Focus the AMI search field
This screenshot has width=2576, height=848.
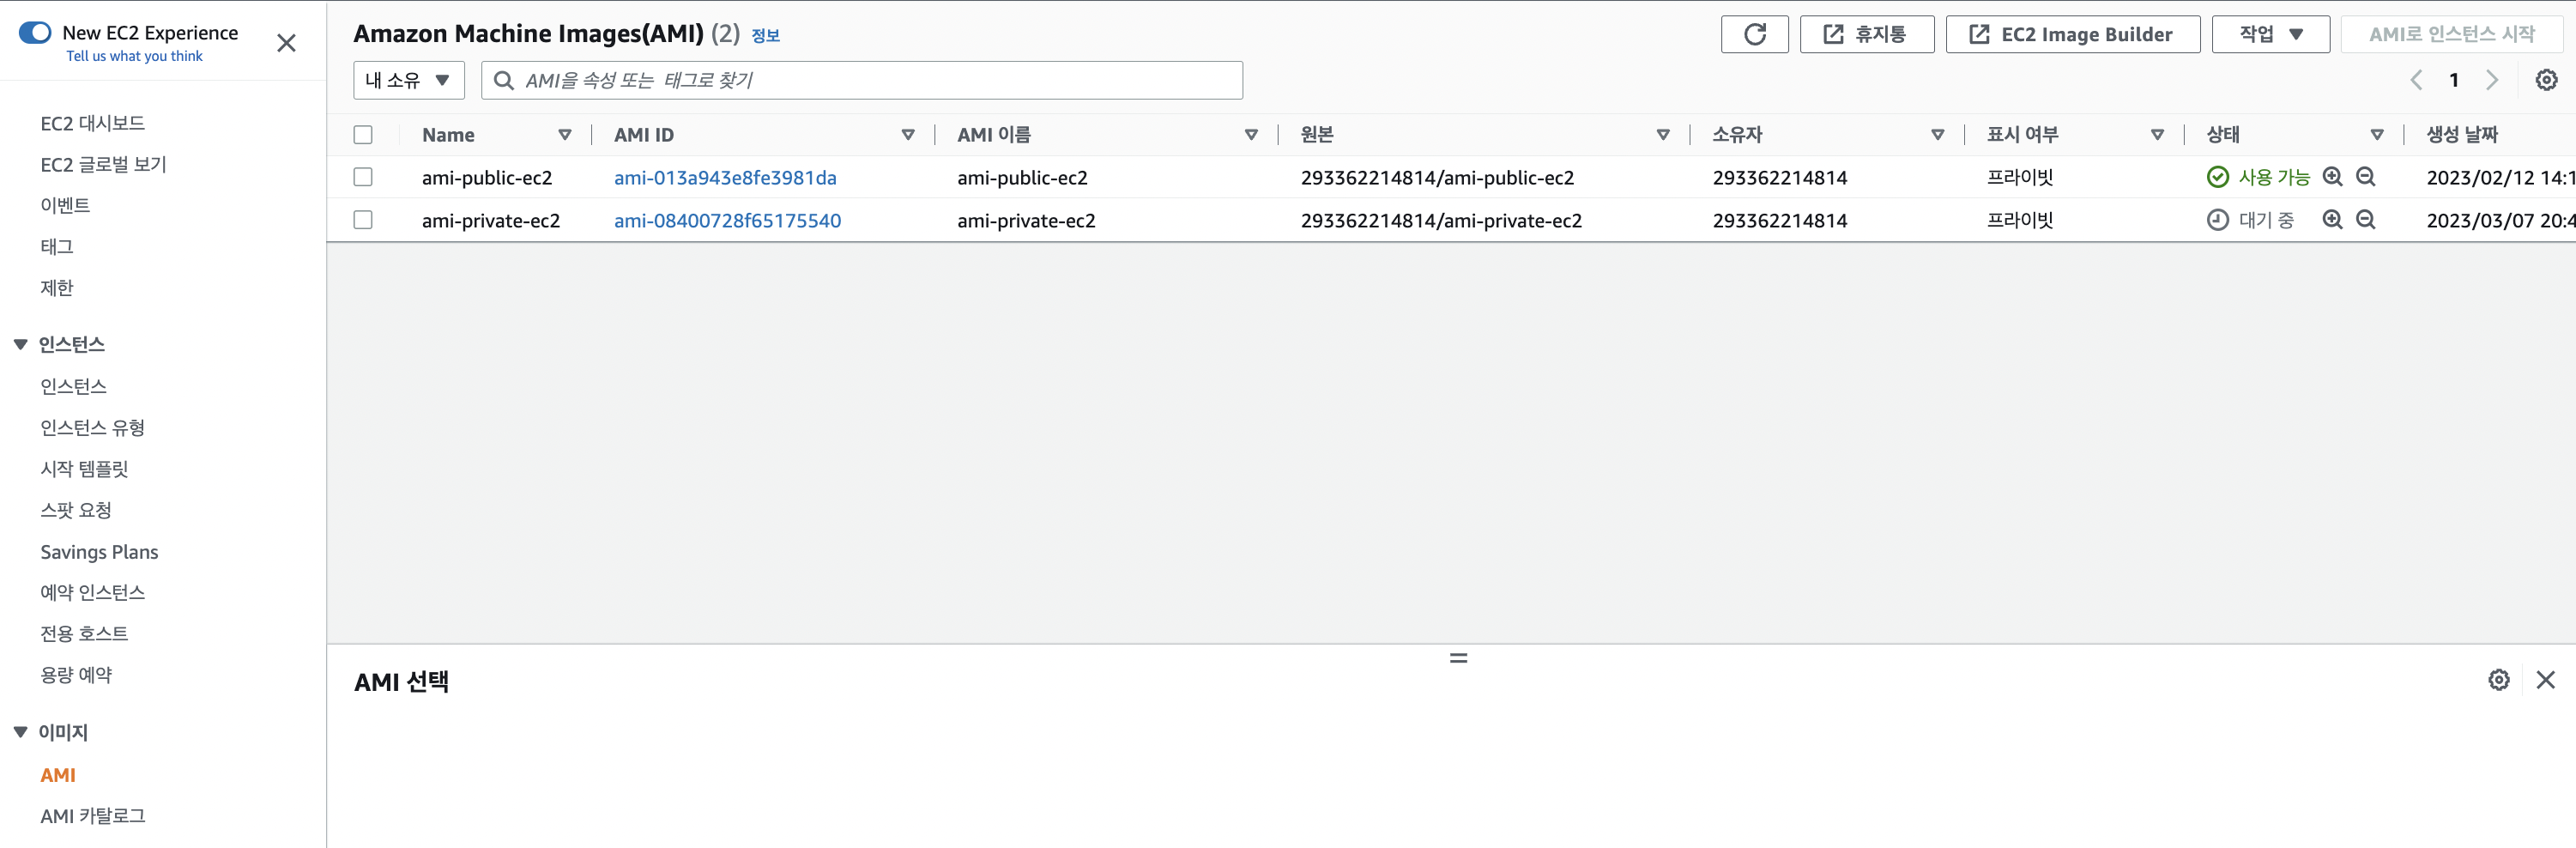[x=862, y=80]
